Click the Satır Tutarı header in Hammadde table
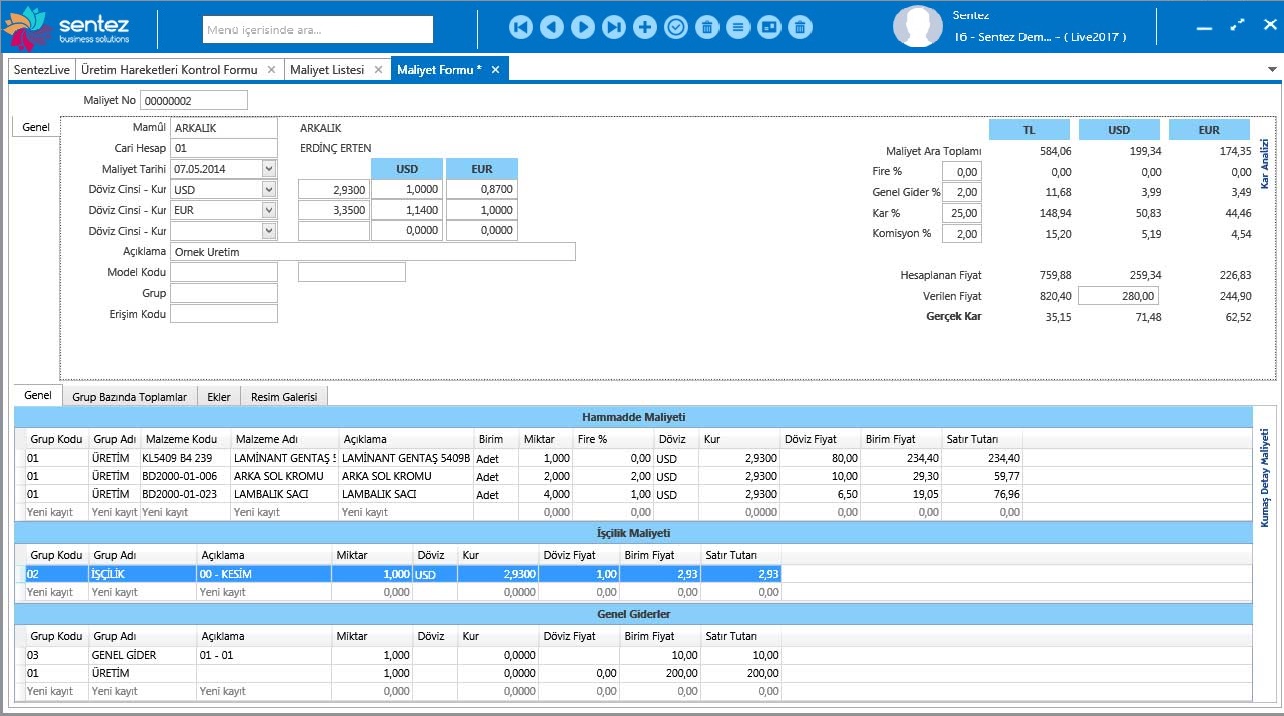The height and width of the screenshot is (716, 1284). click(x=981, y=439)
